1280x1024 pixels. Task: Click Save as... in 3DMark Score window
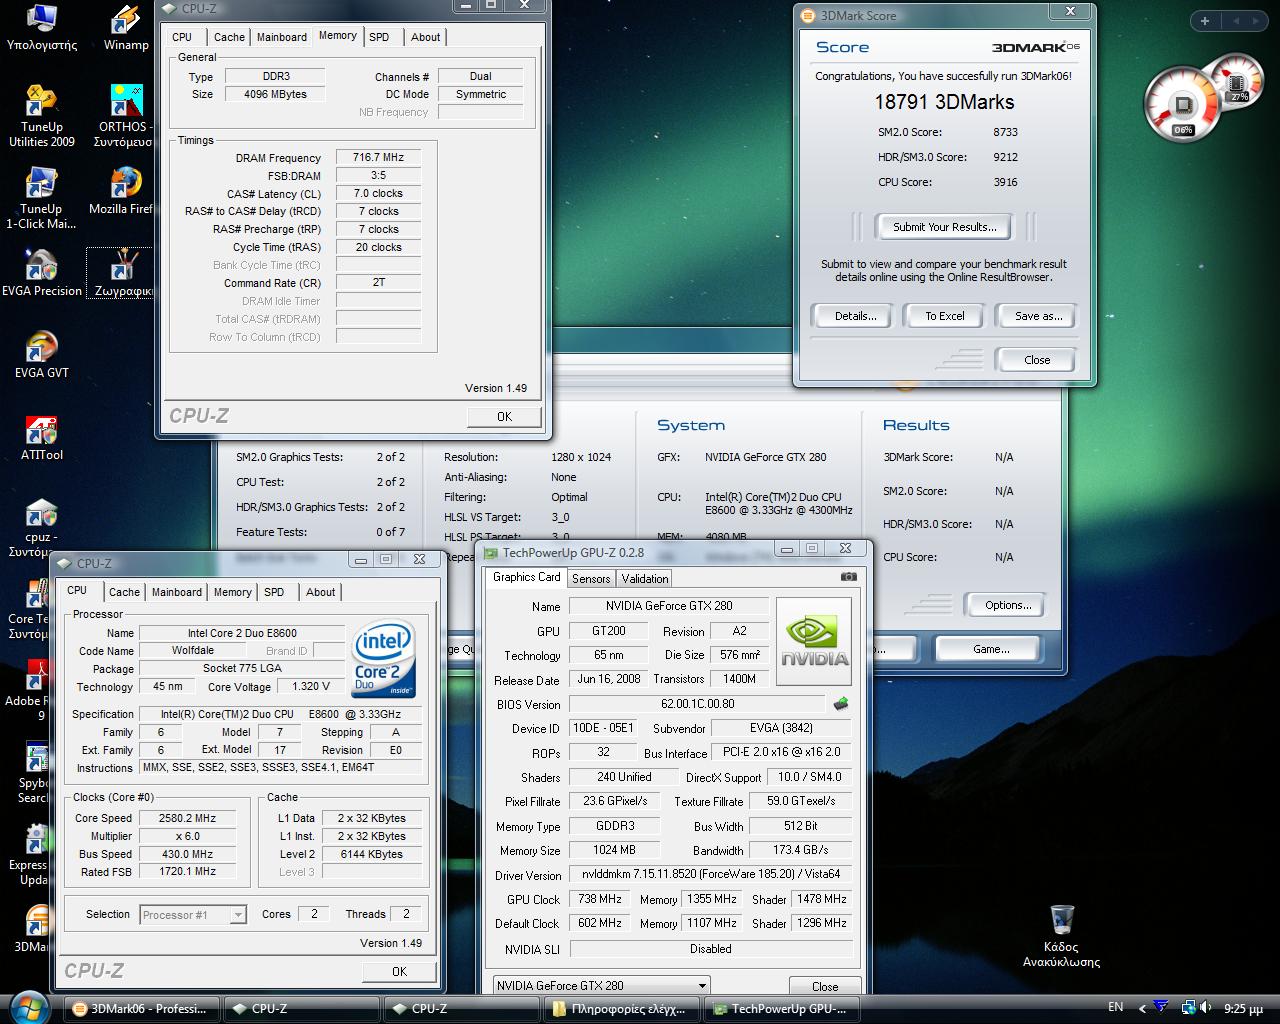click(1038, 316)
